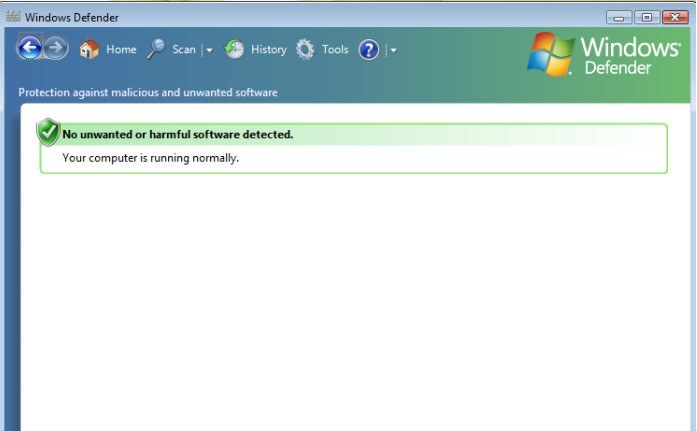Screen dimensions: 697x431
Task: Open the History label
Action: pyautogui.click(x=268, y=49)
